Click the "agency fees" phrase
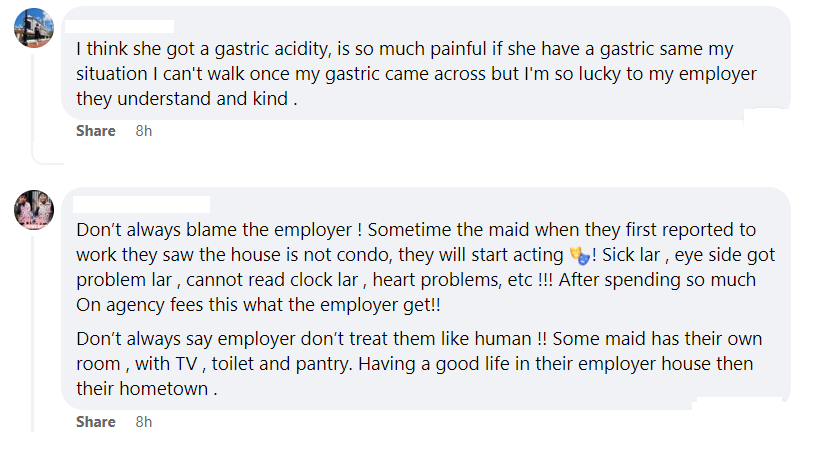This screenshot has width=820, height=462. (148, 303)
